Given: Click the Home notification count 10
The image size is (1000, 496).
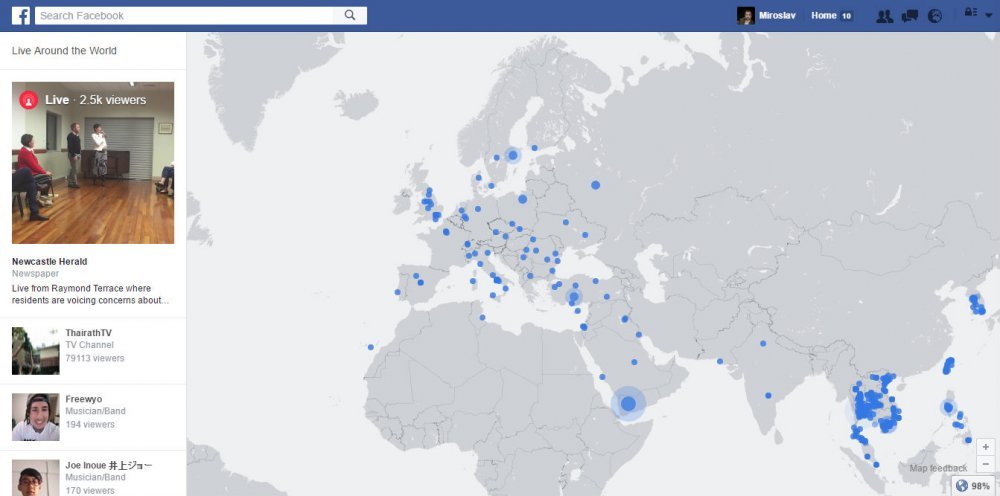Looking at the screenshot, I should (x=846, y=16).
